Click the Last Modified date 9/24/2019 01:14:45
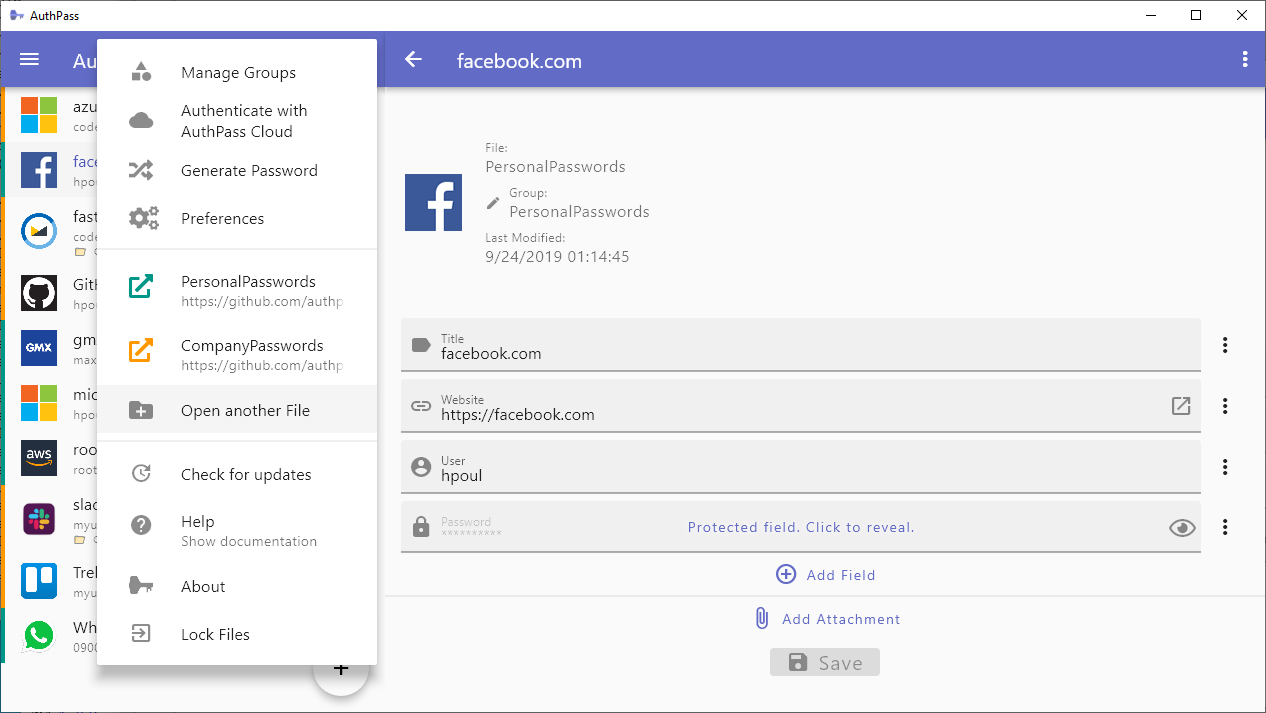The width and height of the screenshot is (1266, 713). click(x=557, y=256)
